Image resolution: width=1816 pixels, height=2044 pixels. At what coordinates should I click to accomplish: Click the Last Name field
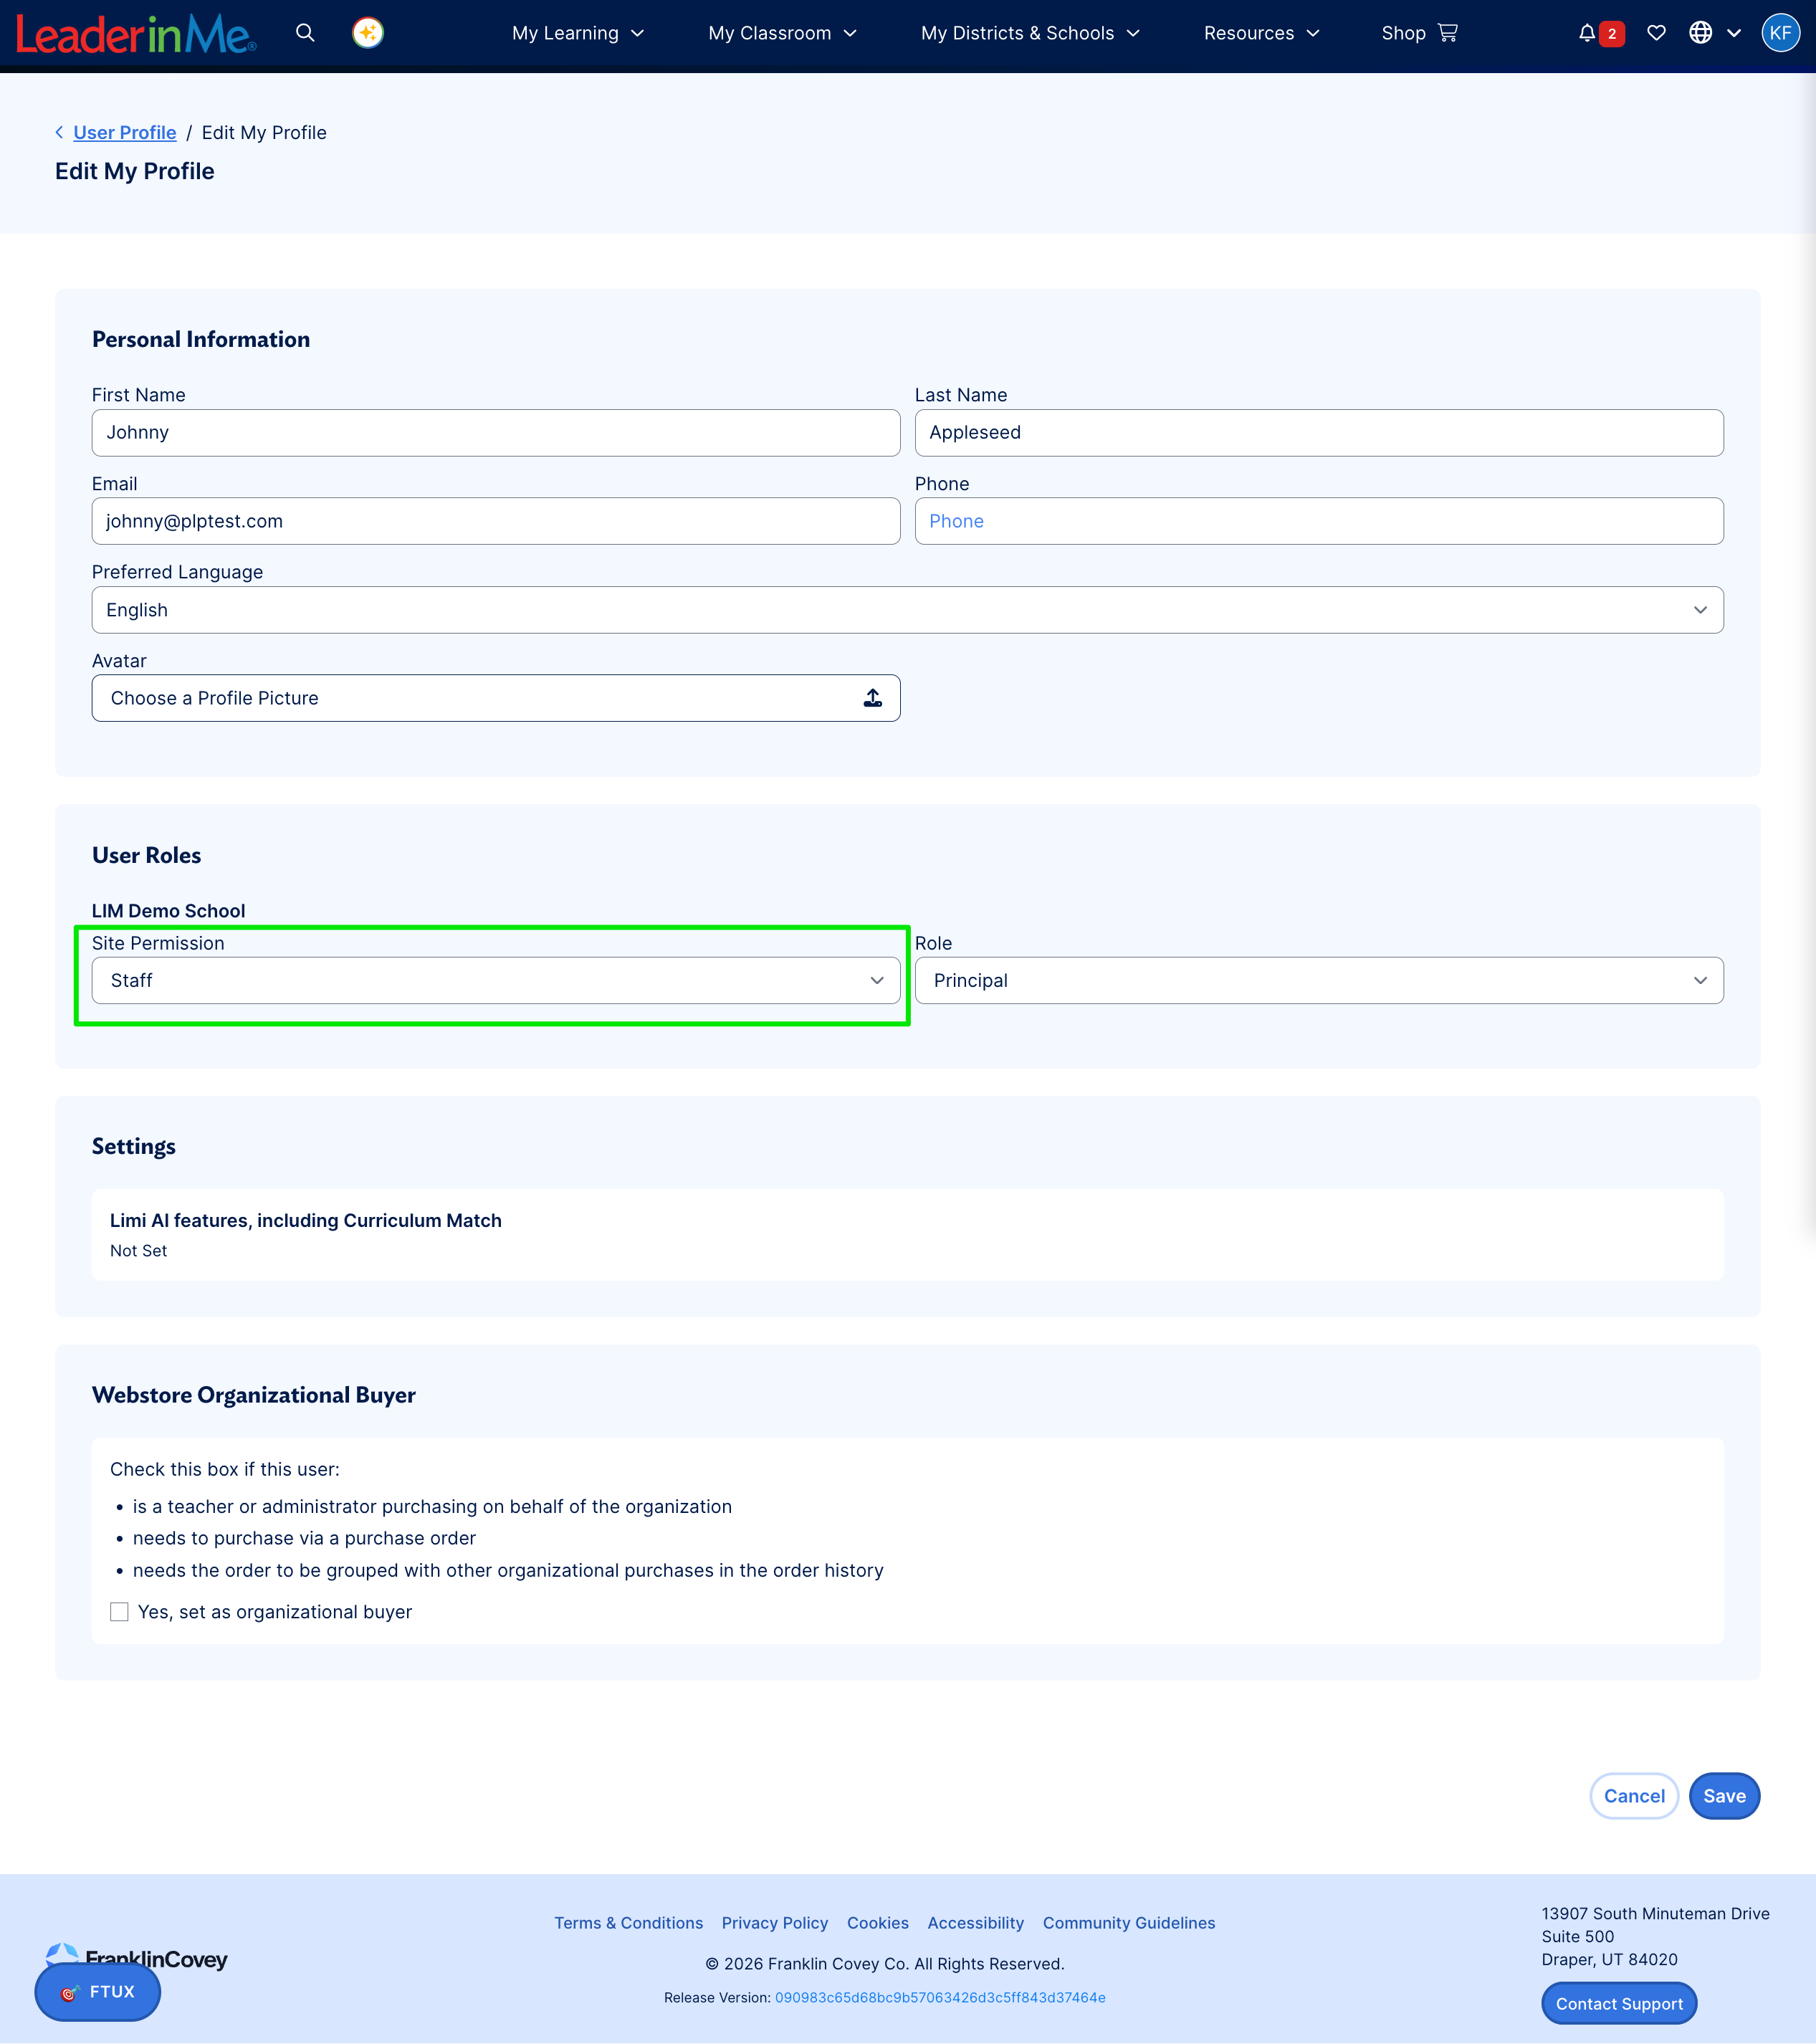coord(1319,433)
